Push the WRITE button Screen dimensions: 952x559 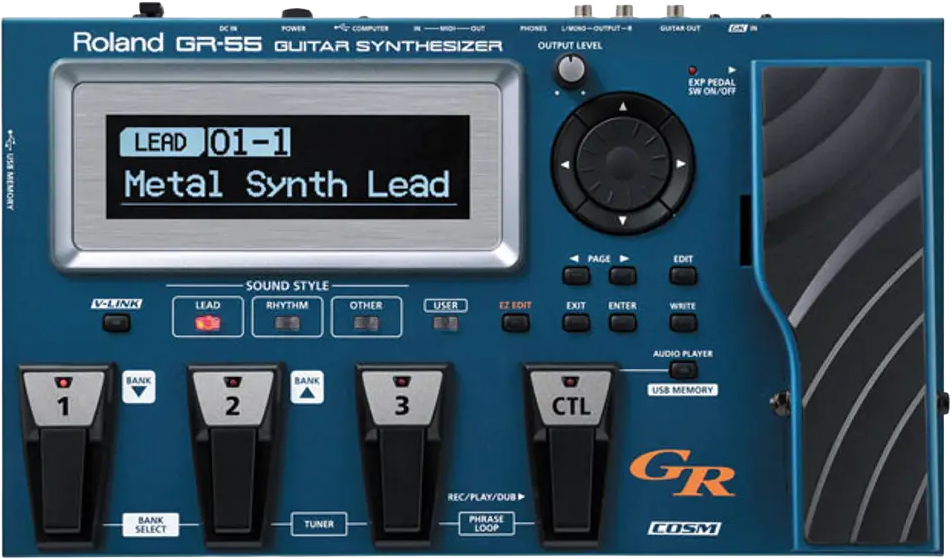coord(683,323)
